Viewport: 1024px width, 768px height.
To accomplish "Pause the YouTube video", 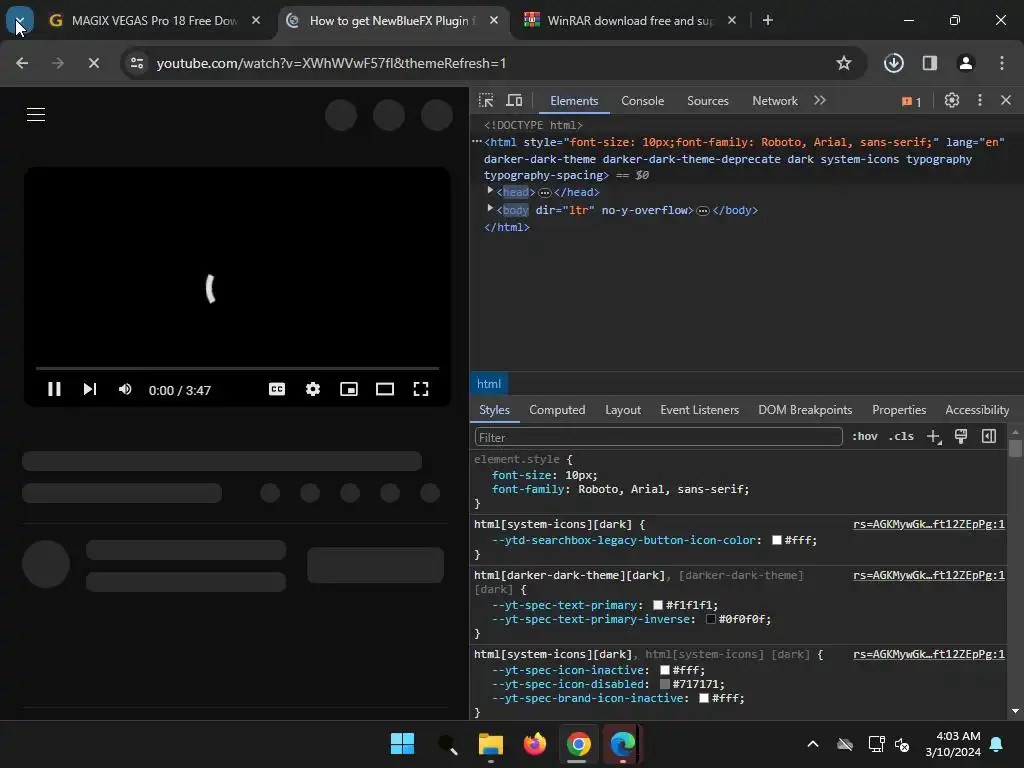I will click(x=54, y=389).
